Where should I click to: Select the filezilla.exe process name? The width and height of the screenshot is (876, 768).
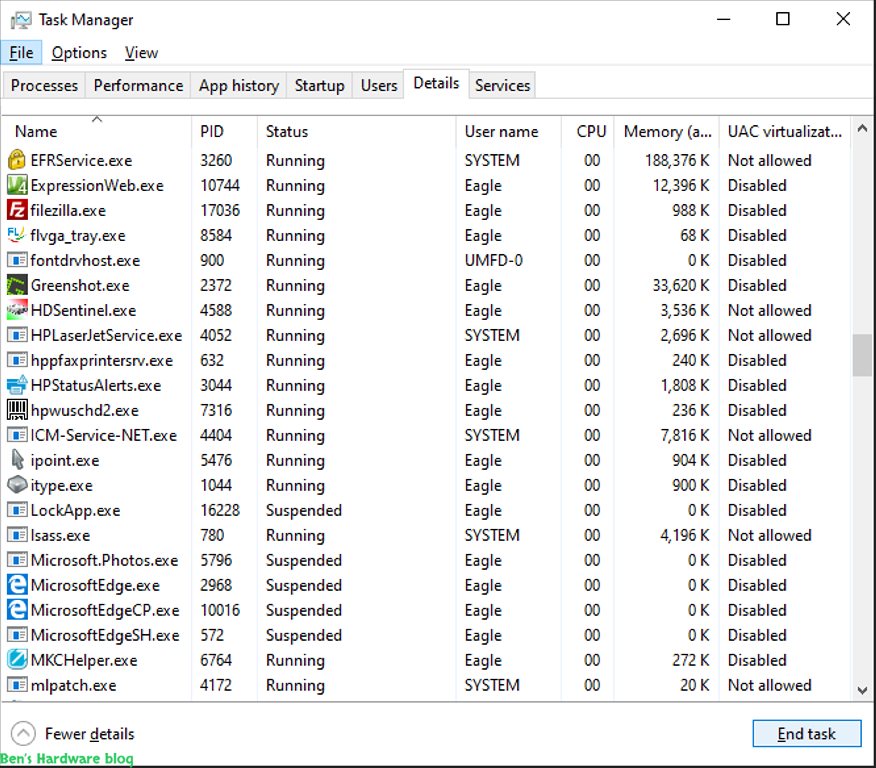(x=68, y=211)
